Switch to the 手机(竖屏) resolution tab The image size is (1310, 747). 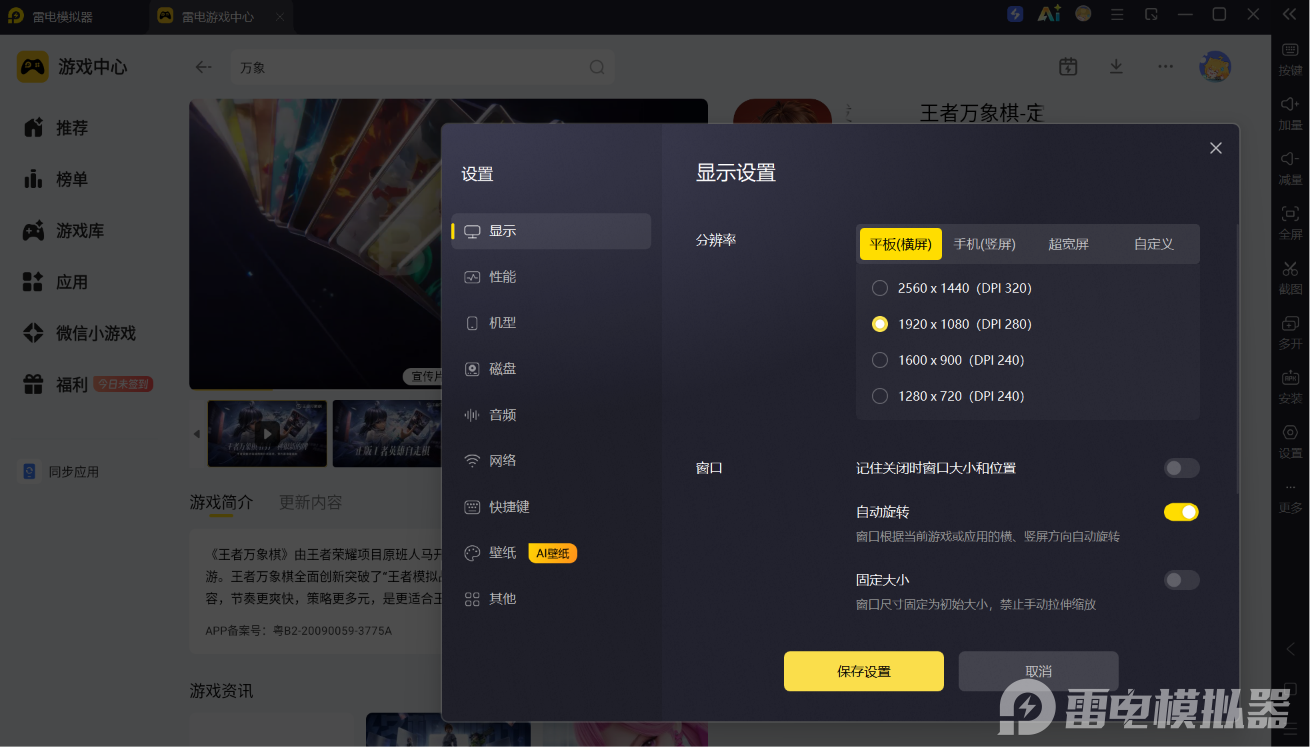point(984,244)
